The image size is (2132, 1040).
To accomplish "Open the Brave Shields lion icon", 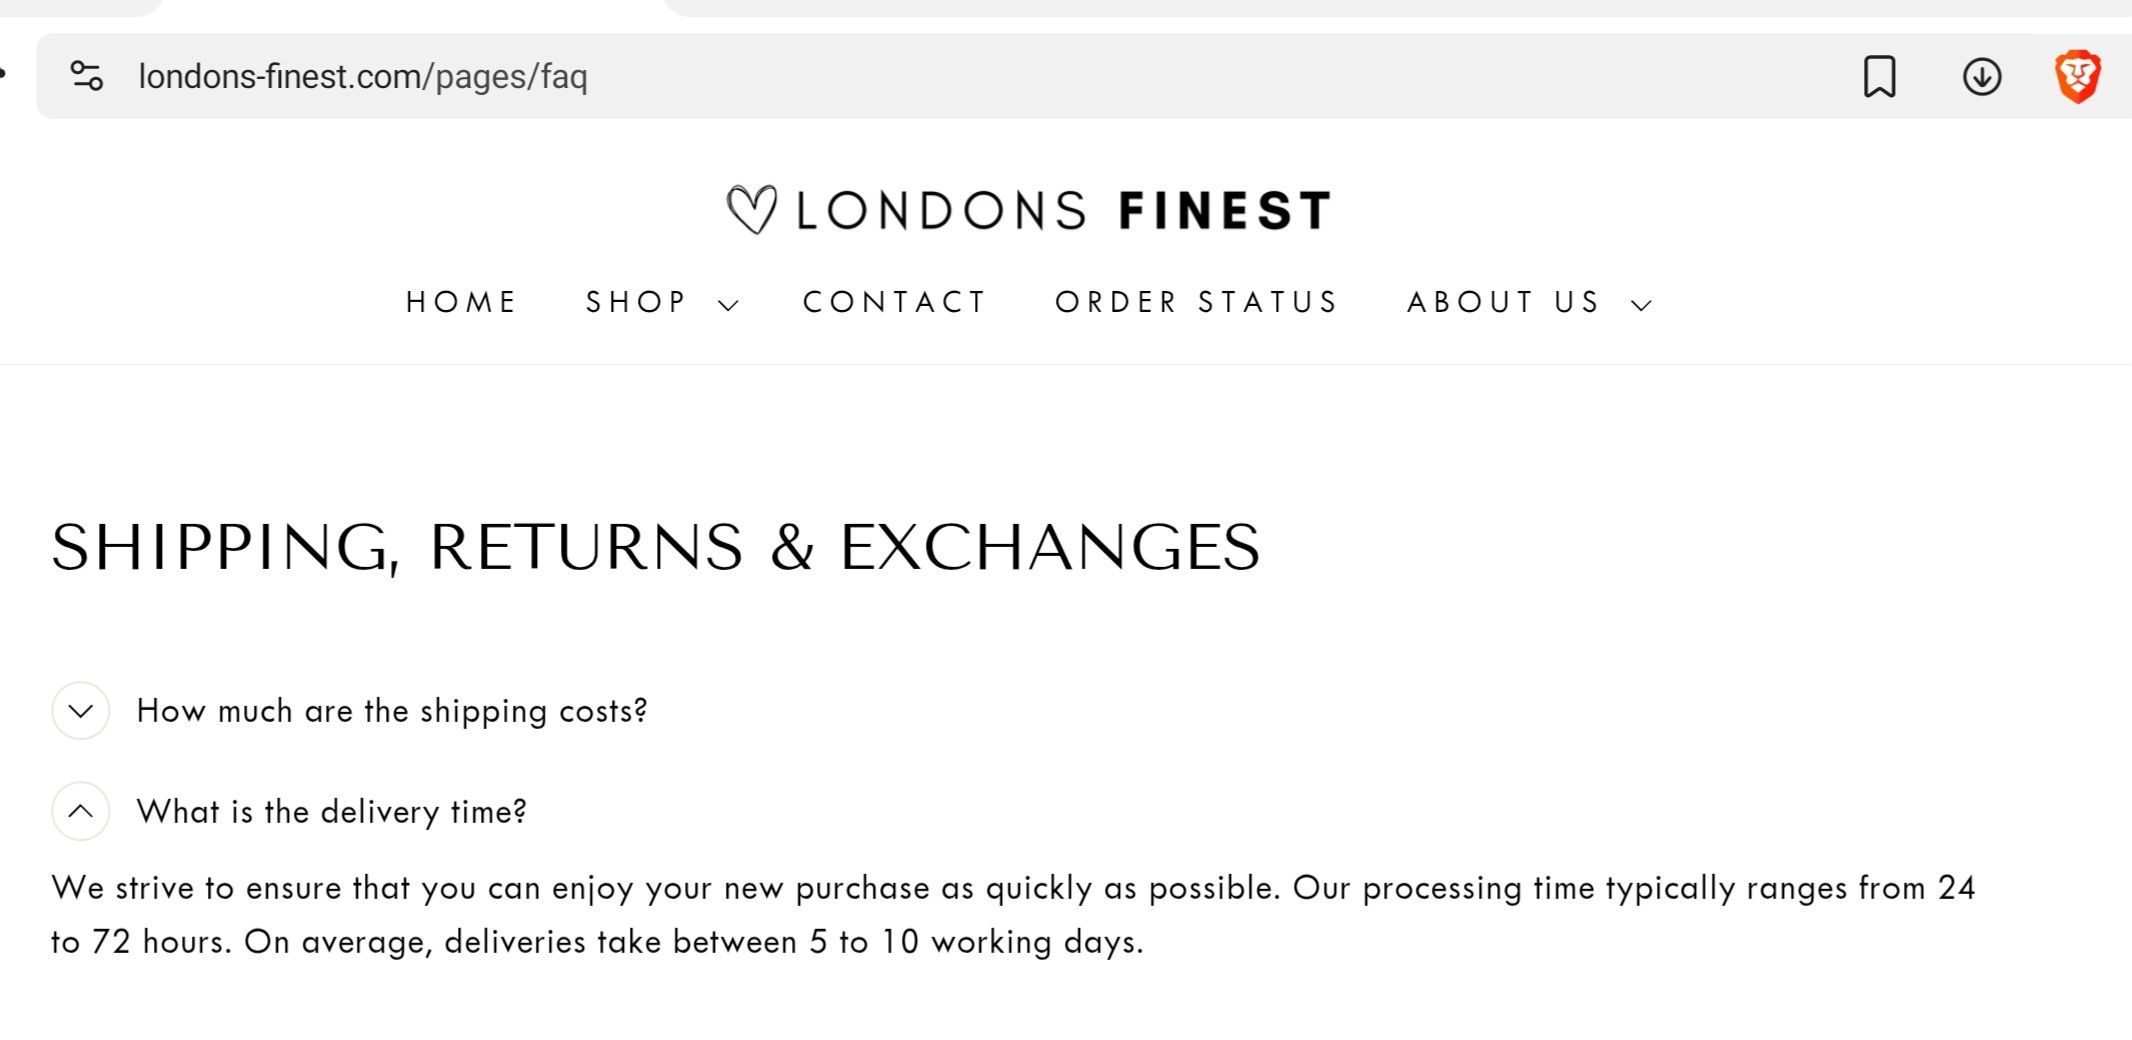I will click(2077, 76).
